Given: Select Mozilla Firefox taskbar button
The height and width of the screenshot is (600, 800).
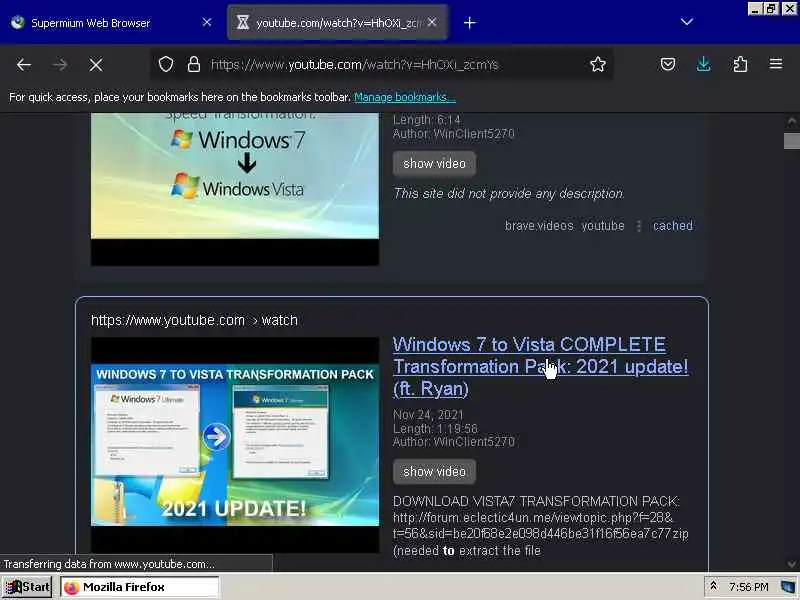Looking at the screenshot, I should point(139,587).
